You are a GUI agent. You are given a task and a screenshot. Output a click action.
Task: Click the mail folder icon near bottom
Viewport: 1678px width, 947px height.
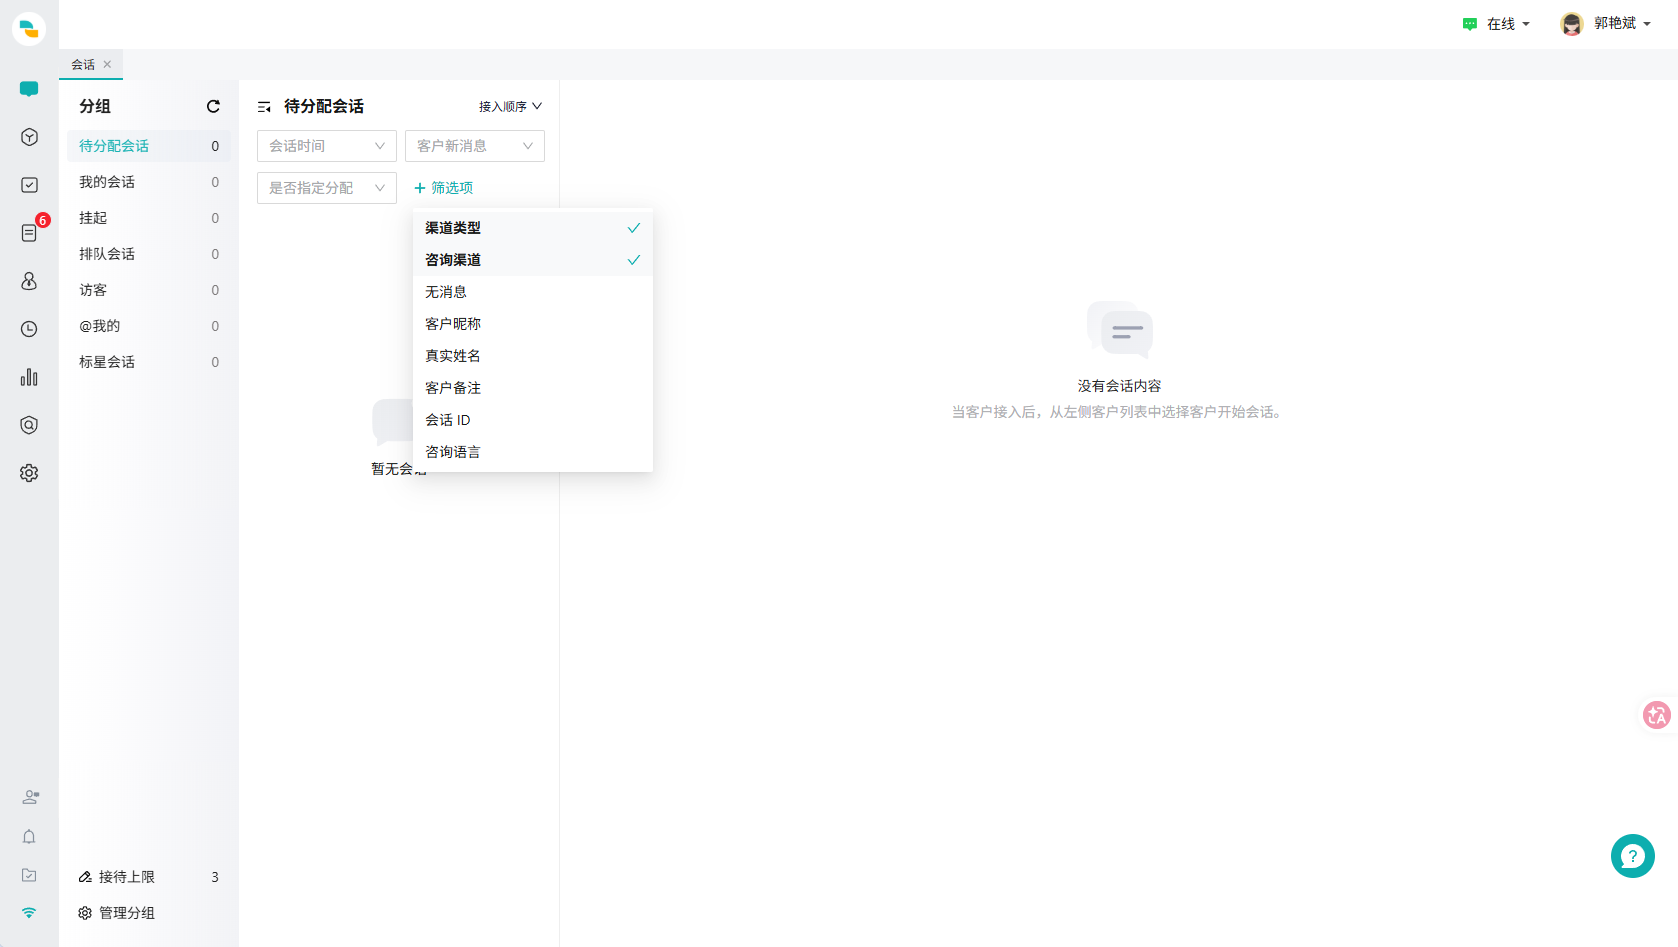tap(29, 875)
